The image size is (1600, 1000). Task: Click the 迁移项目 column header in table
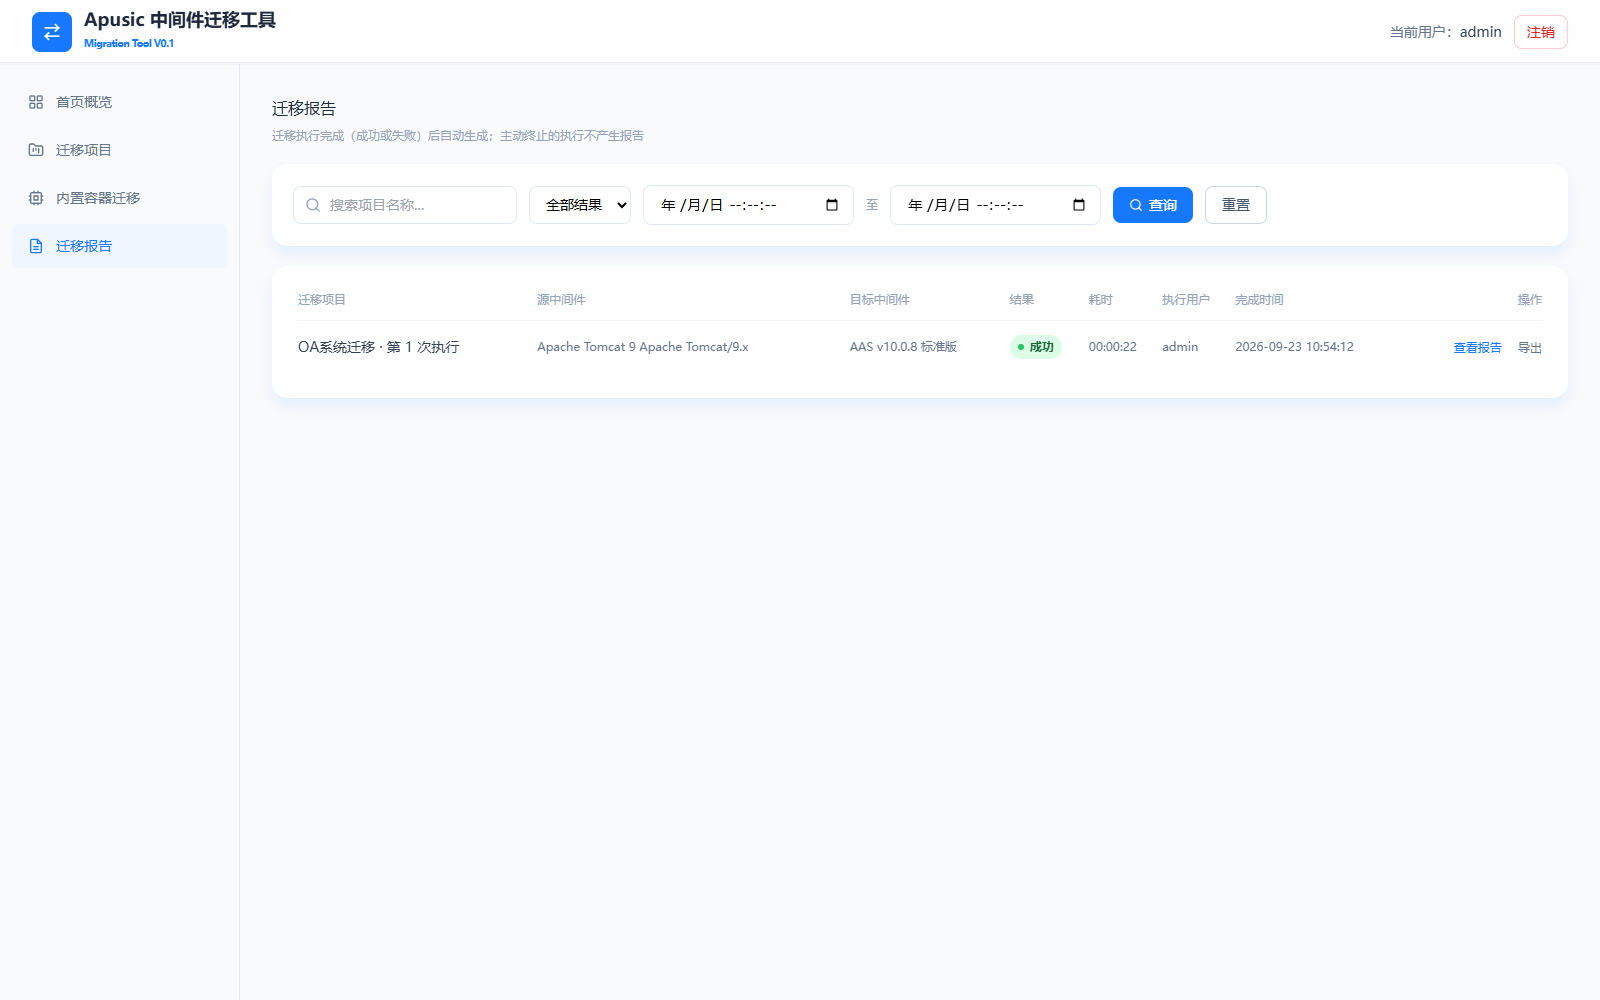point(322,300)
